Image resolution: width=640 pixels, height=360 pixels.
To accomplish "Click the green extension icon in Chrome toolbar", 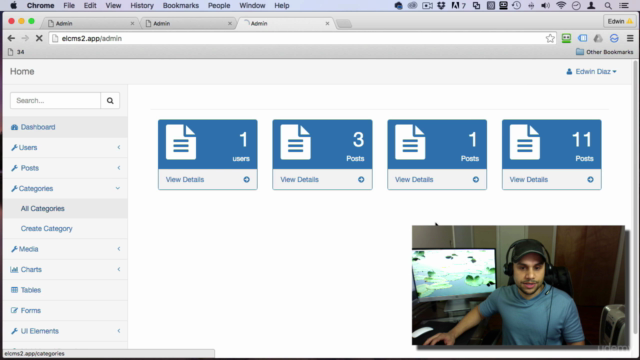I will pos(567,38).
